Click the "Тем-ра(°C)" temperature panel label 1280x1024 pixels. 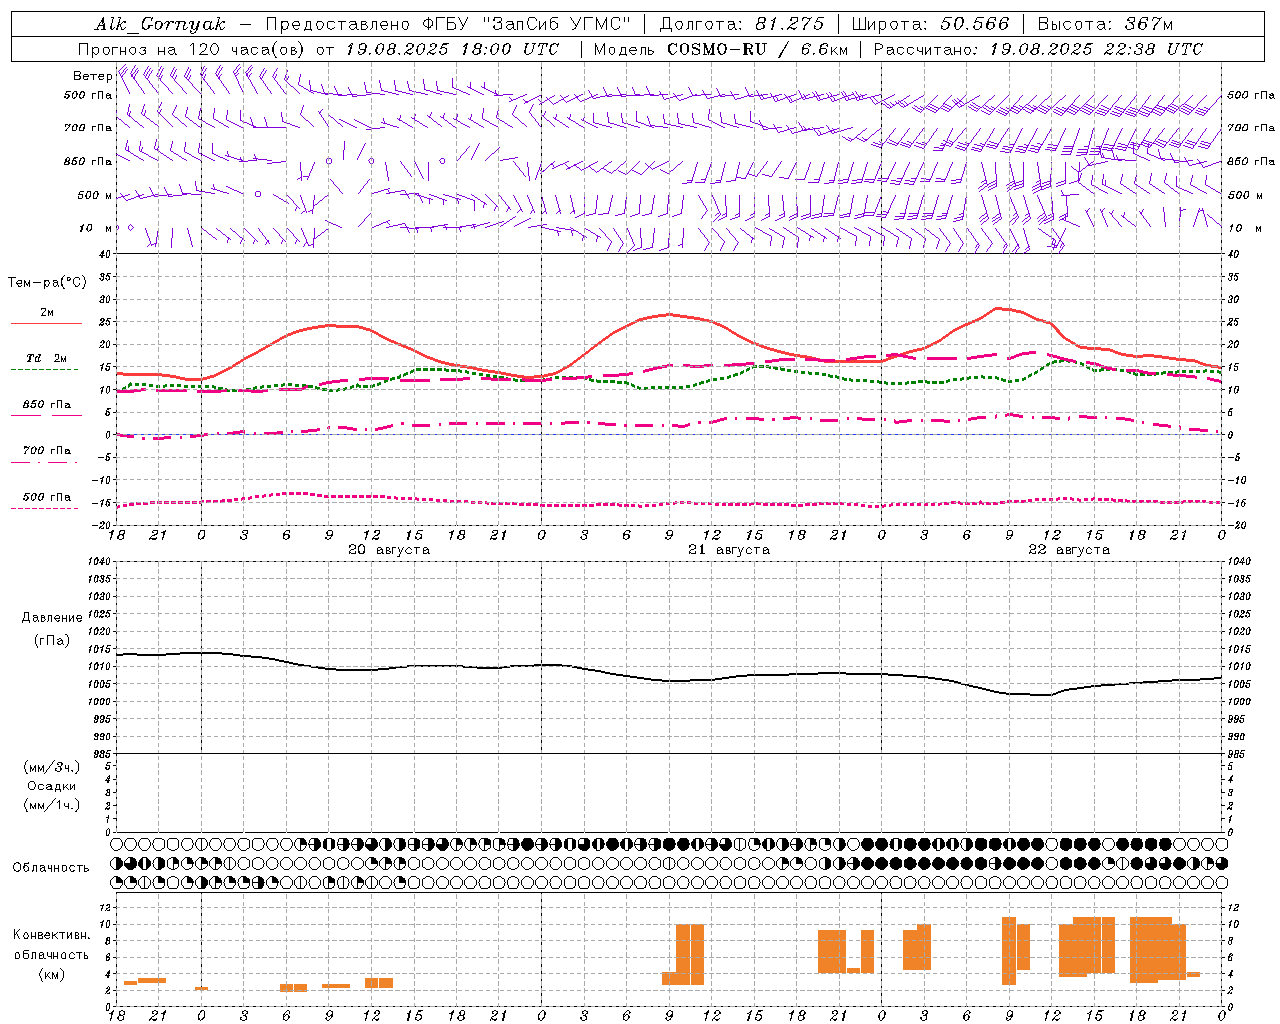47,283
